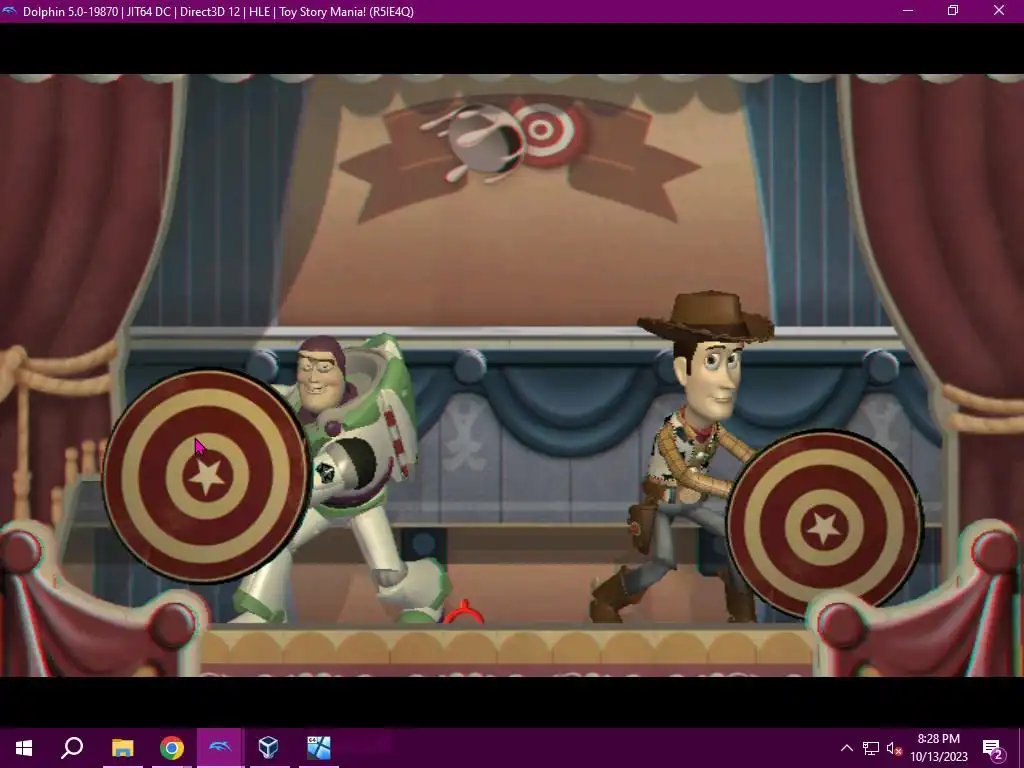Open the VirtualBox cube taskbar icon
This screenshot has width=1024, height=768.
[268, 748]
